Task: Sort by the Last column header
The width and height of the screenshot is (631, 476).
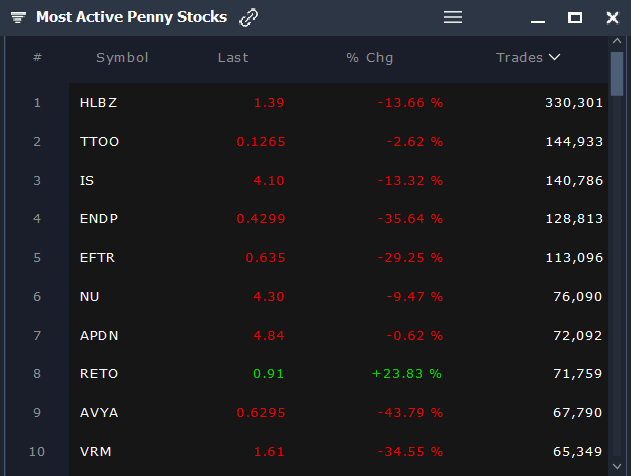Action: coord(233,58)
